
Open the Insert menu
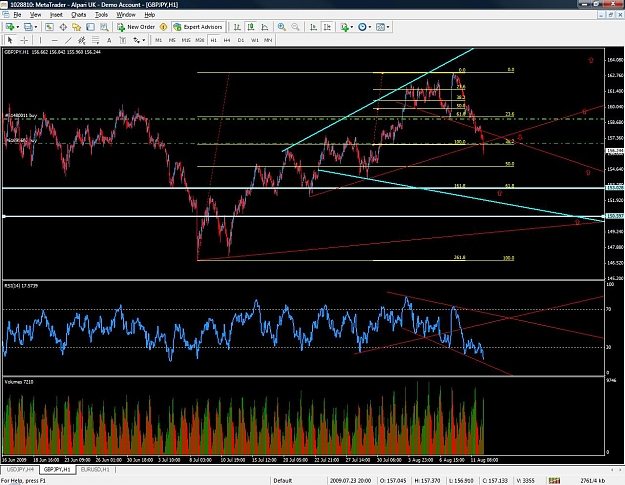pos(56,15)
